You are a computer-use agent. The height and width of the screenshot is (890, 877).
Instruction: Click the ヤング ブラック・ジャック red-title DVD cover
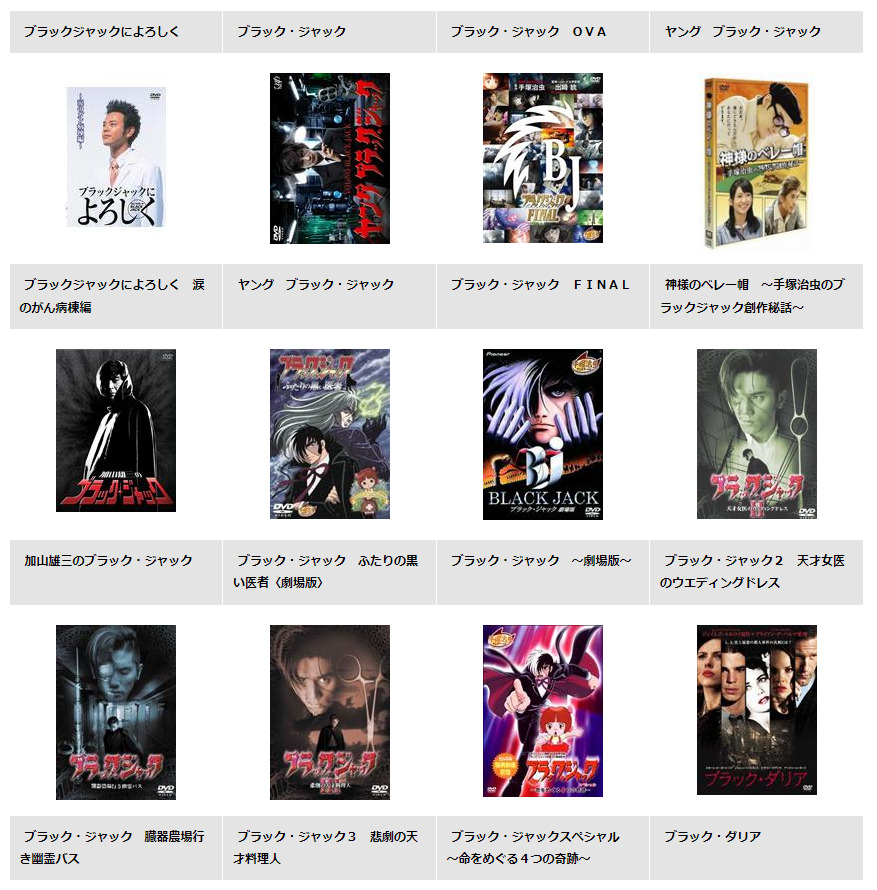click(330, 158)
